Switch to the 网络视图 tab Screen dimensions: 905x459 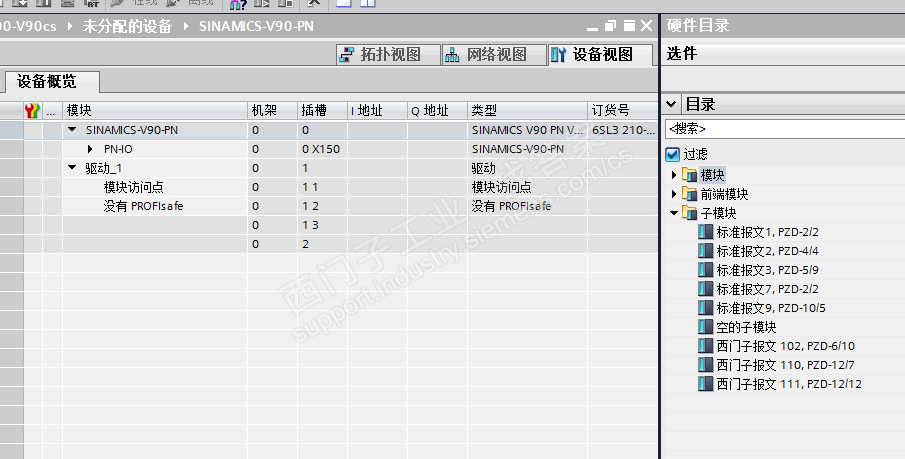pyautogui.click(x=495, y=55)
